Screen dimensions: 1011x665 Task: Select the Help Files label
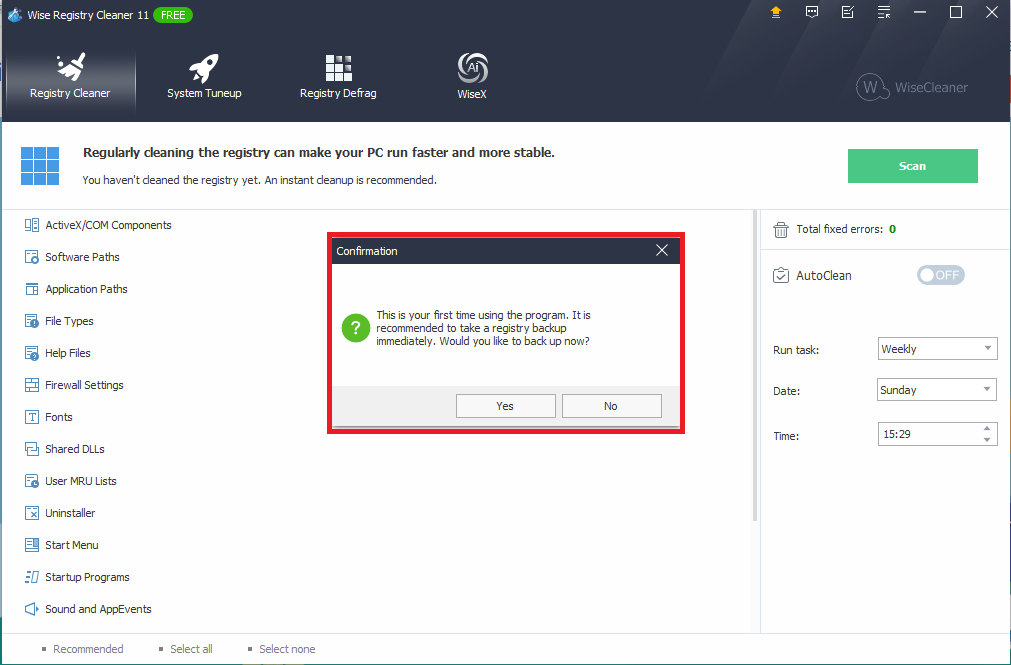68,353
